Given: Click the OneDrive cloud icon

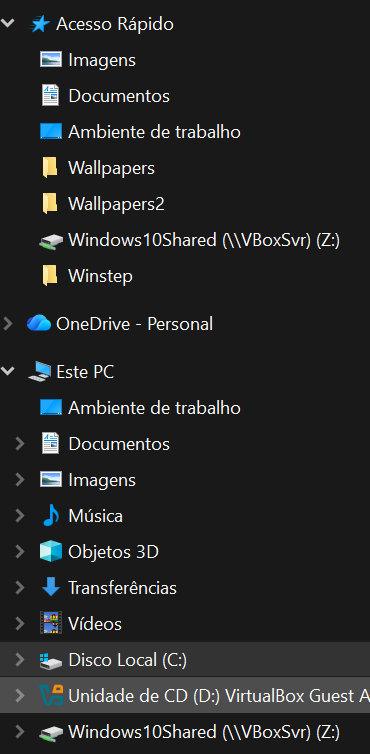Looking at the screenshot, I should (39, 324).
